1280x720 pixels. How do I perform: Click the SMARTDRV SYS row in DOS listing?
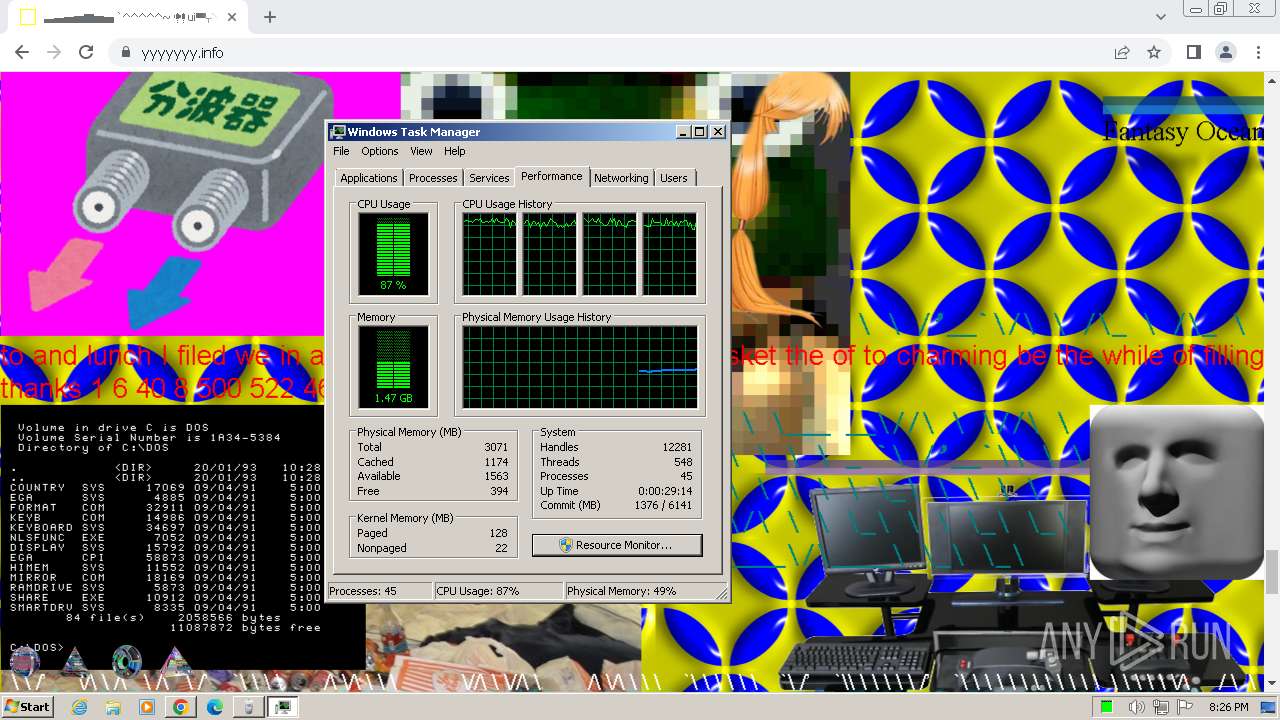[x=166, y=608]
